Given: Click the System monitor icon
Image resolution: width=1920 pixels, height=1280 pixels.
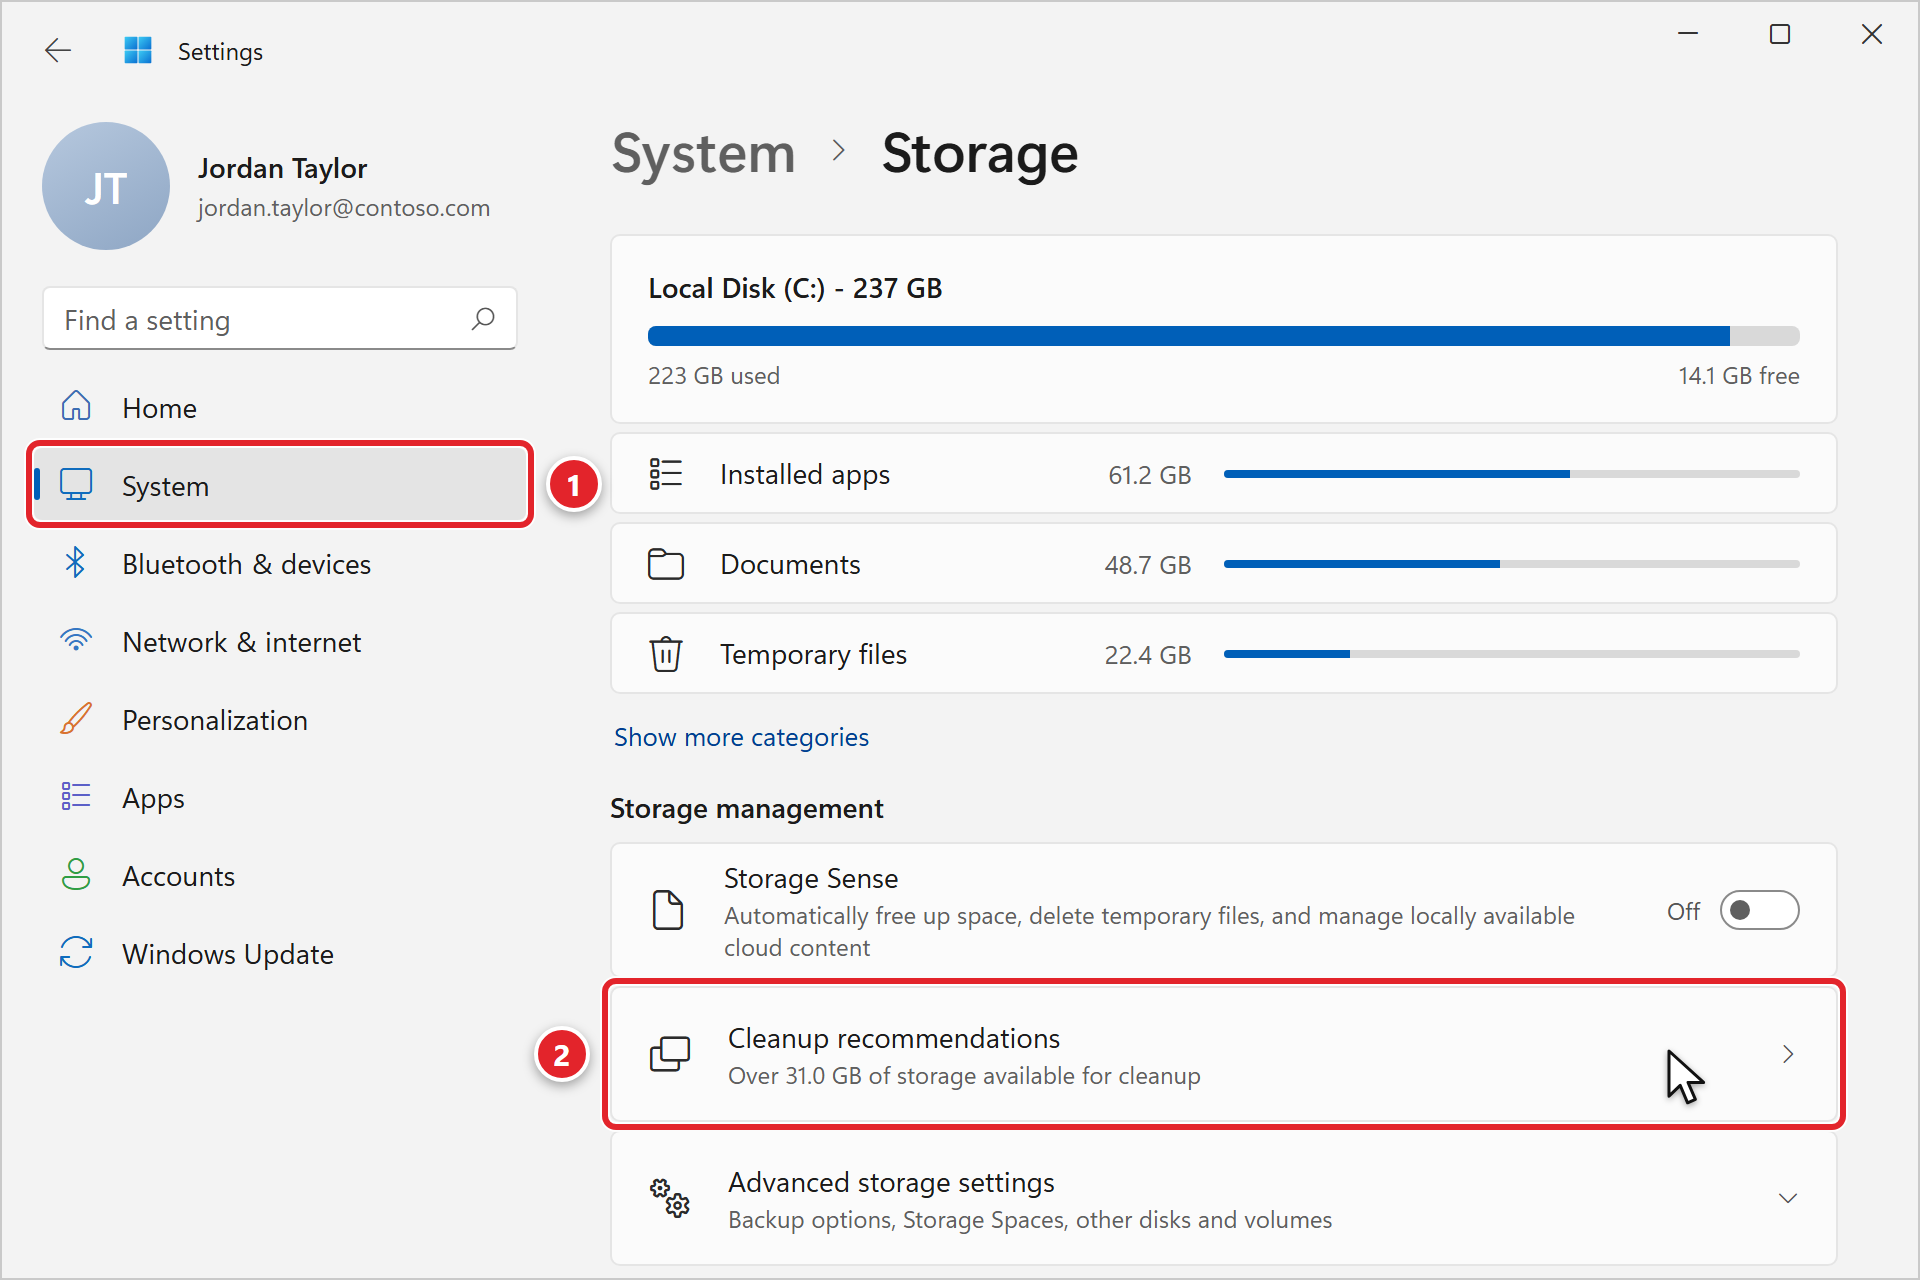Looking at the screenshot, I should point(76,485).
